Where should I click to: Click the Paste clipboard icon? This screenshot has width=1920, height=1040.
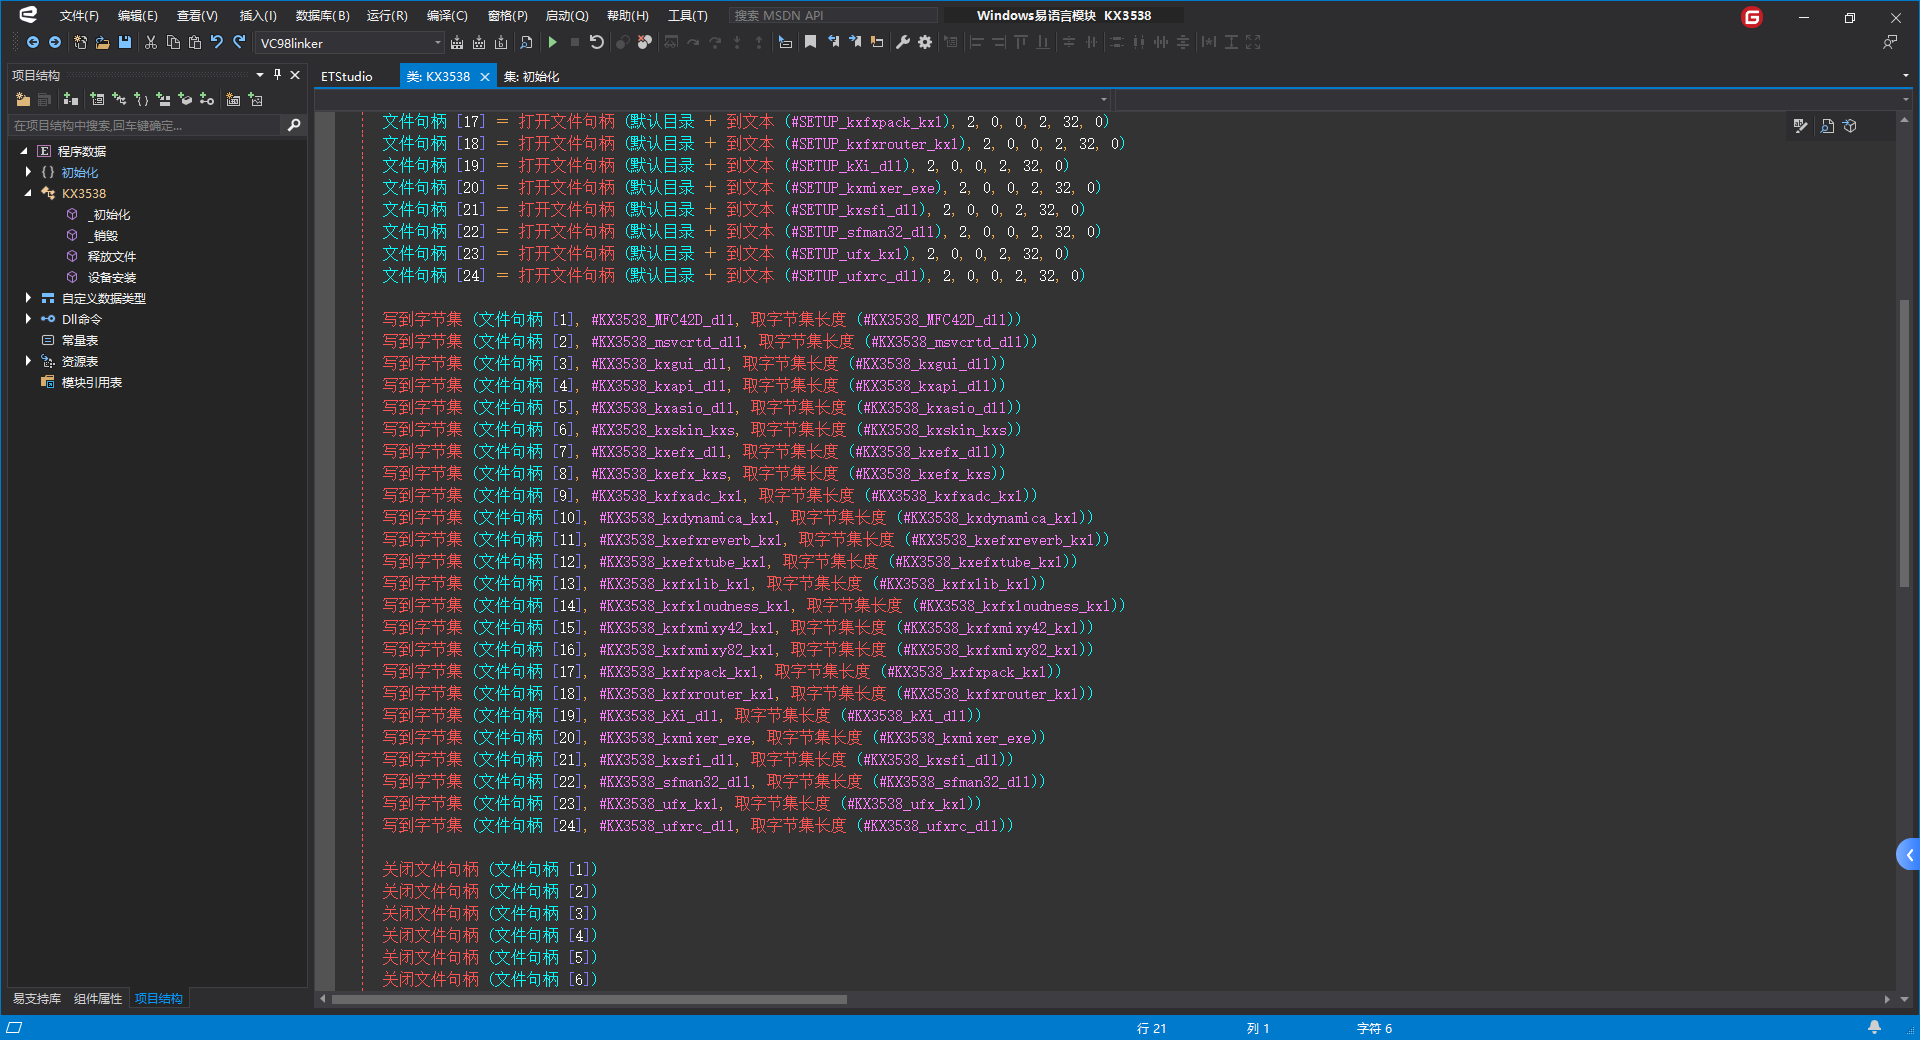[x=195, y=42]
